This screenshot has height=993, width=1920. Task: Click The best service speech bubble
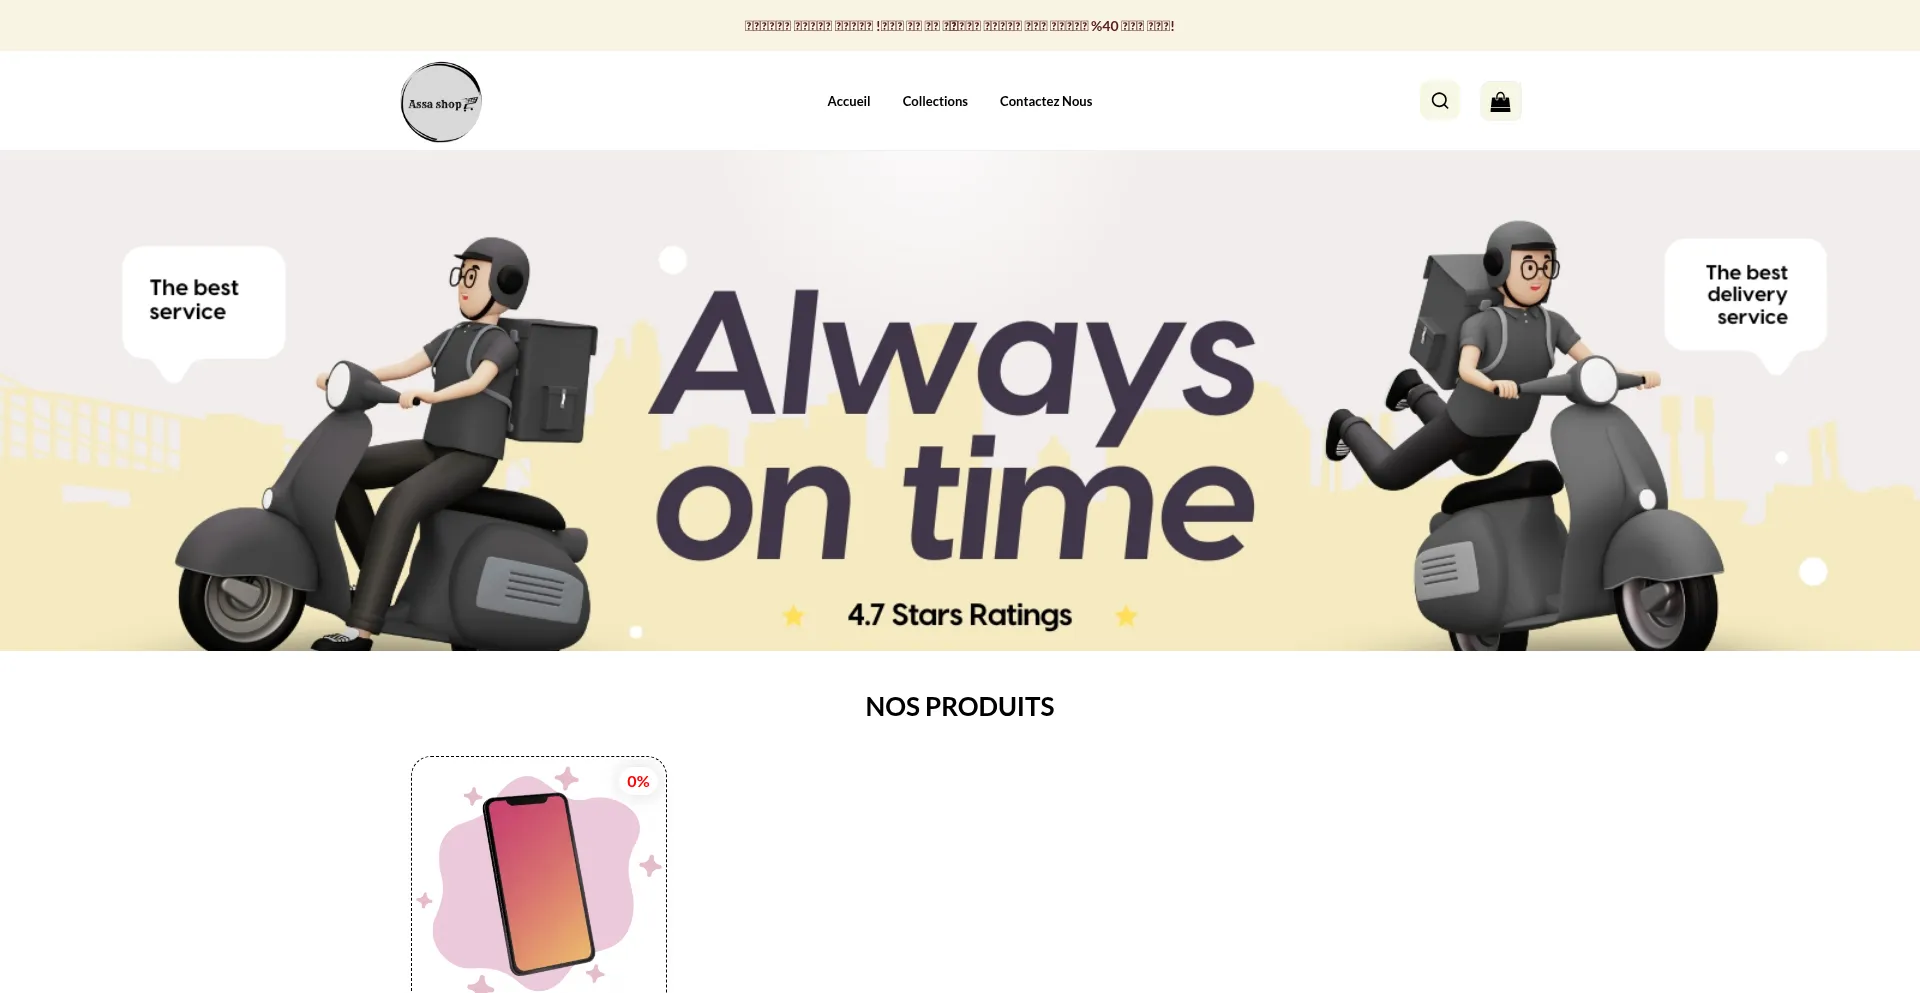(x=204, y=305)
